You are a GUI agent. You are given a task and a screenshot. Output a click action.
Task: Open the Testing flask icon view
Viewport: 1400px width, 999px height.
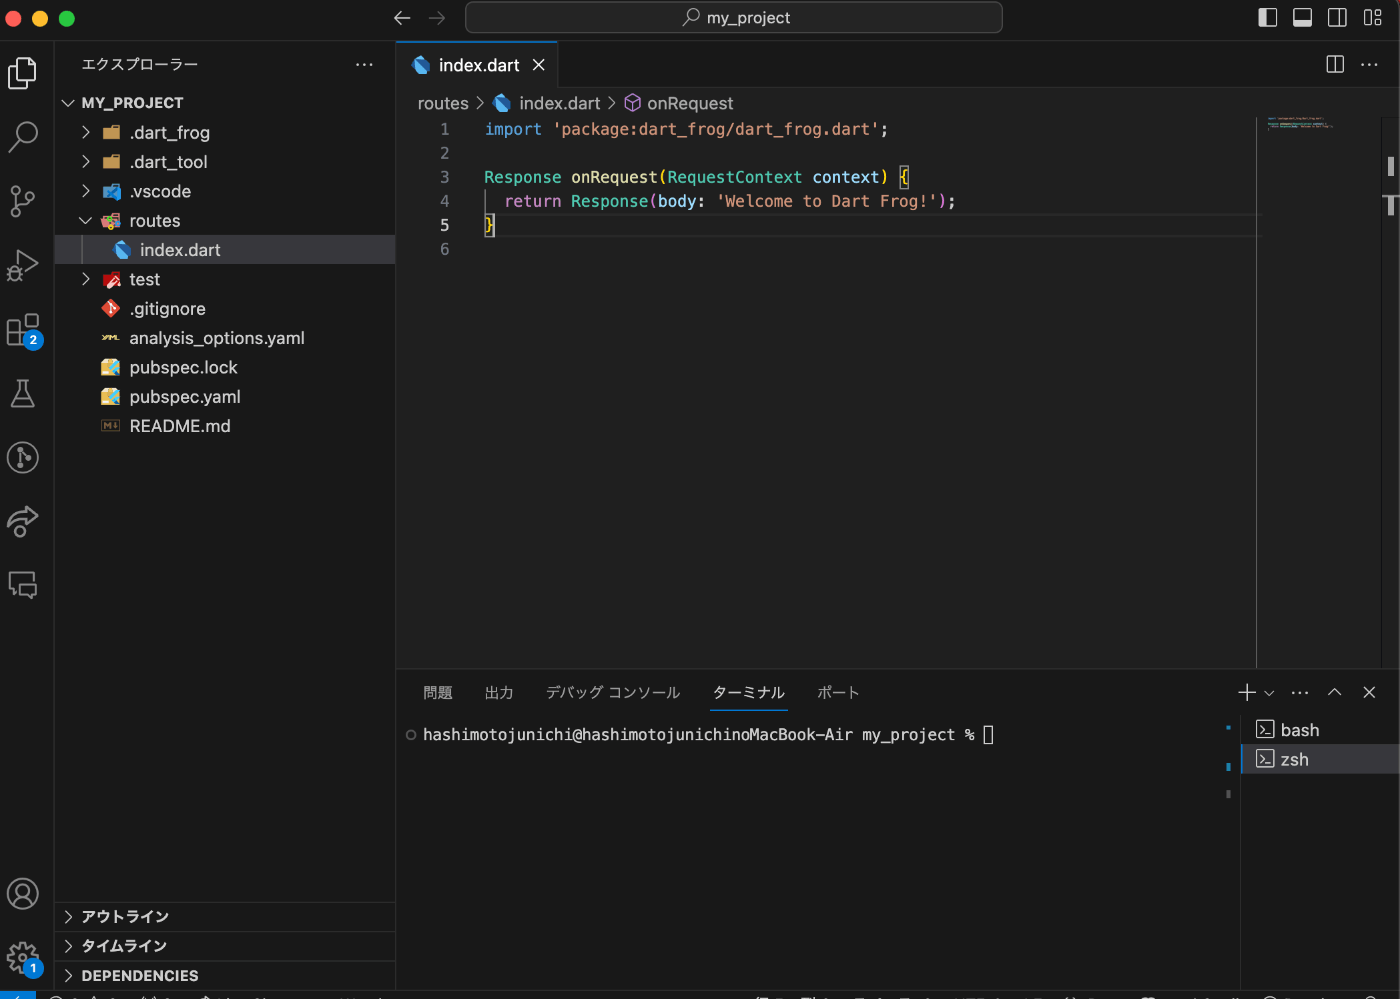(23, 394)
